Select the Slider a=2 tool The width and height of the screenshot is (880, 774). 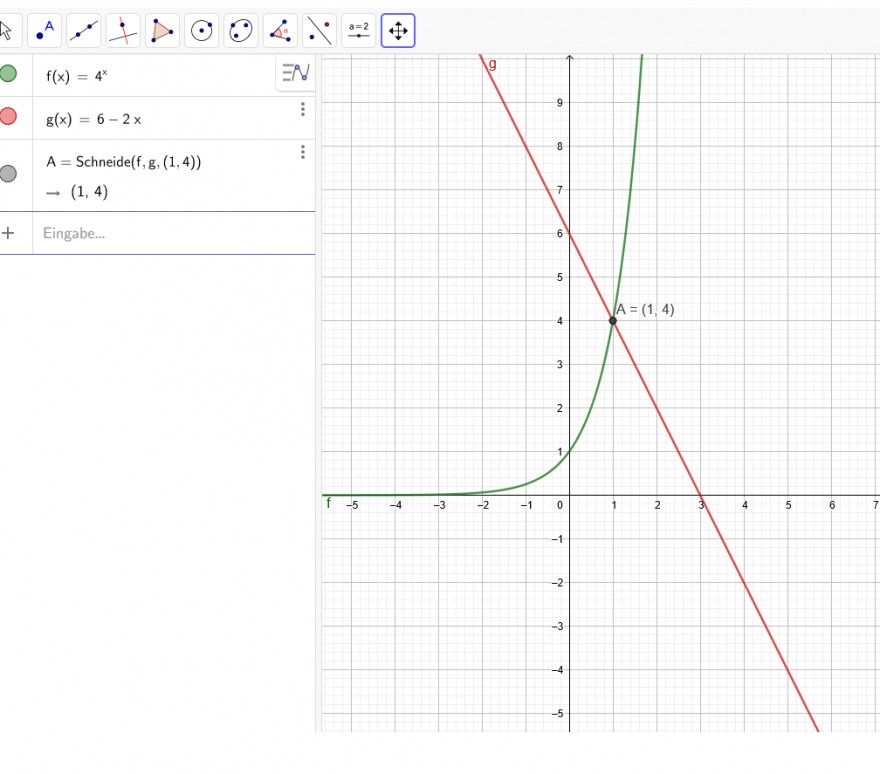359,30
